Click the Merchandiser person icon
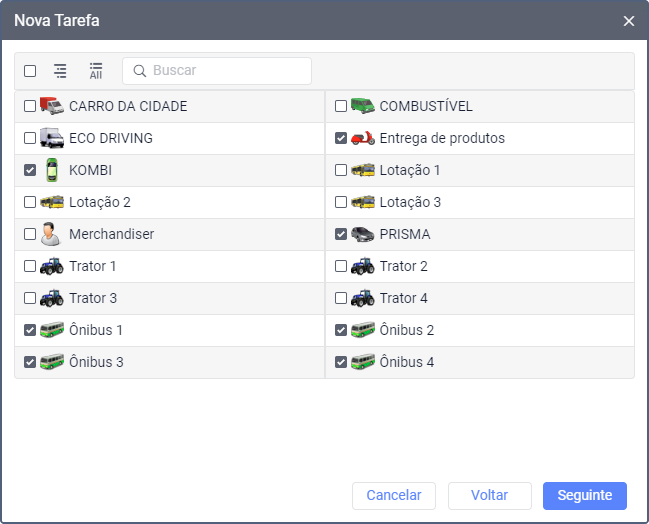This screenshot has height=524, width=649. click(x=51, y=234)
